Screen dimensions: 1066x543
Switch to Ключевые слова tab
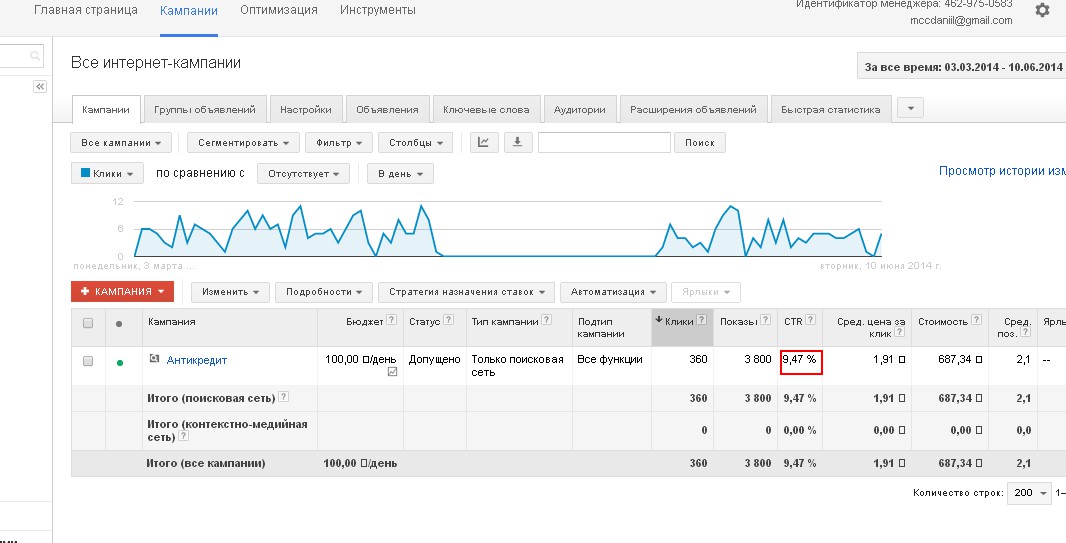click(x=486, y=109)
